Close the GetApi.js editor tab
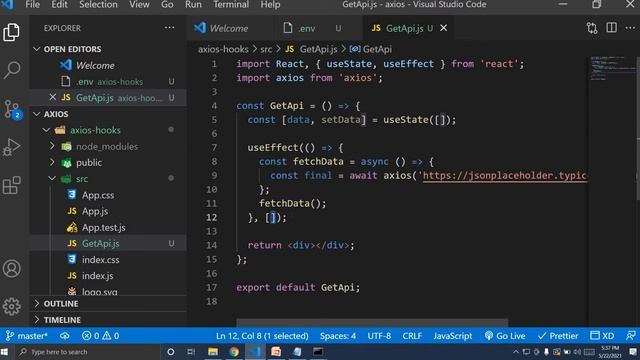 pyautogui.click(x=443, y=28)
